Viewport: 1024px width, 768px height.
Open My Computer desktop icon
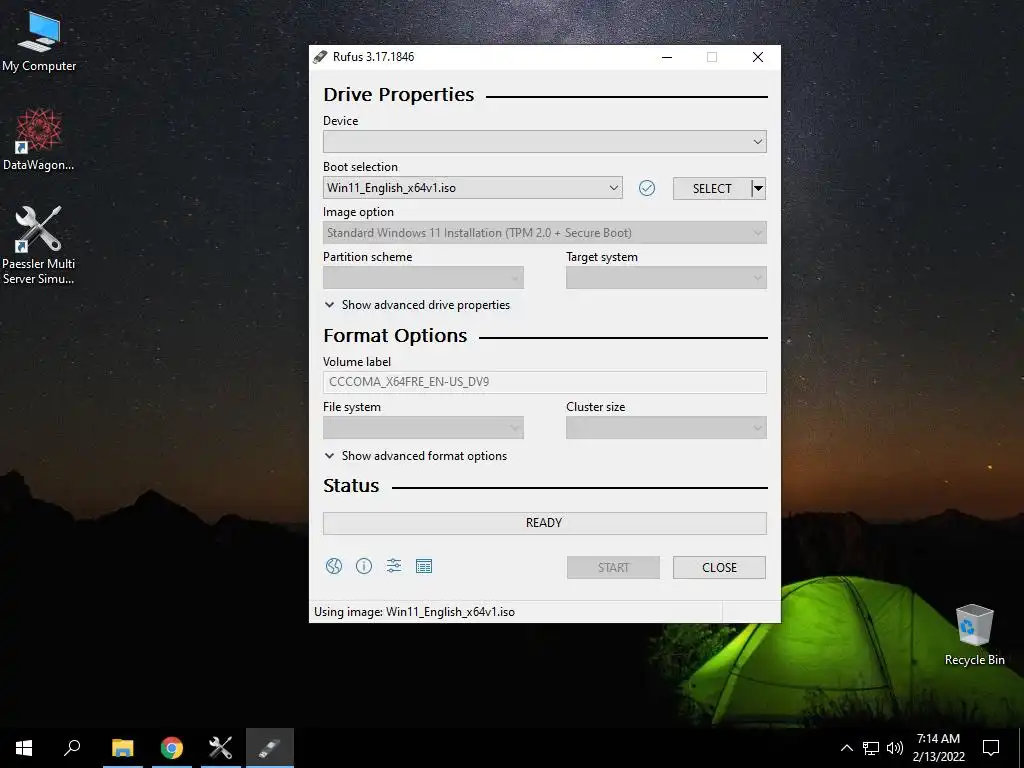[39, 42]
